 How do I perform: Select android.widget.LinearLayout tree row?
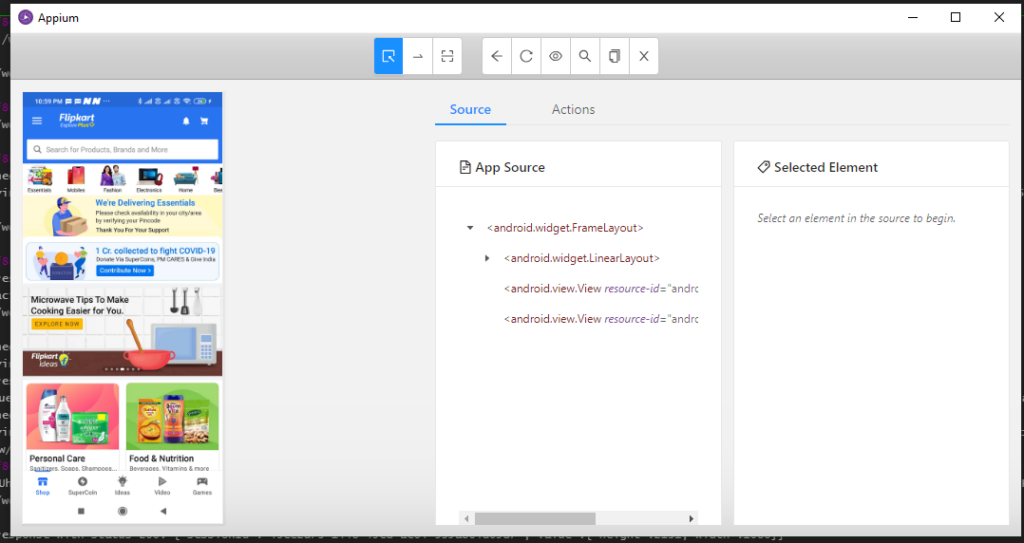click(x=582, y=258)
